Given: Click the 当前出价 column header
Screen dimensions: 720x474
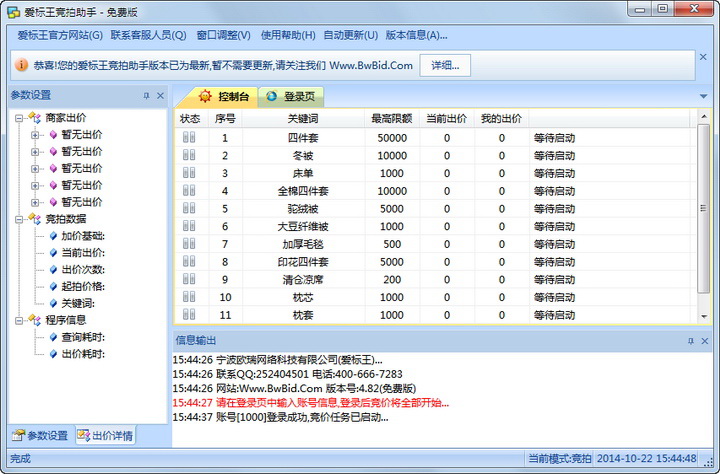Looking at the screenshot, I should pyautogui.click(x=446, y=118).
